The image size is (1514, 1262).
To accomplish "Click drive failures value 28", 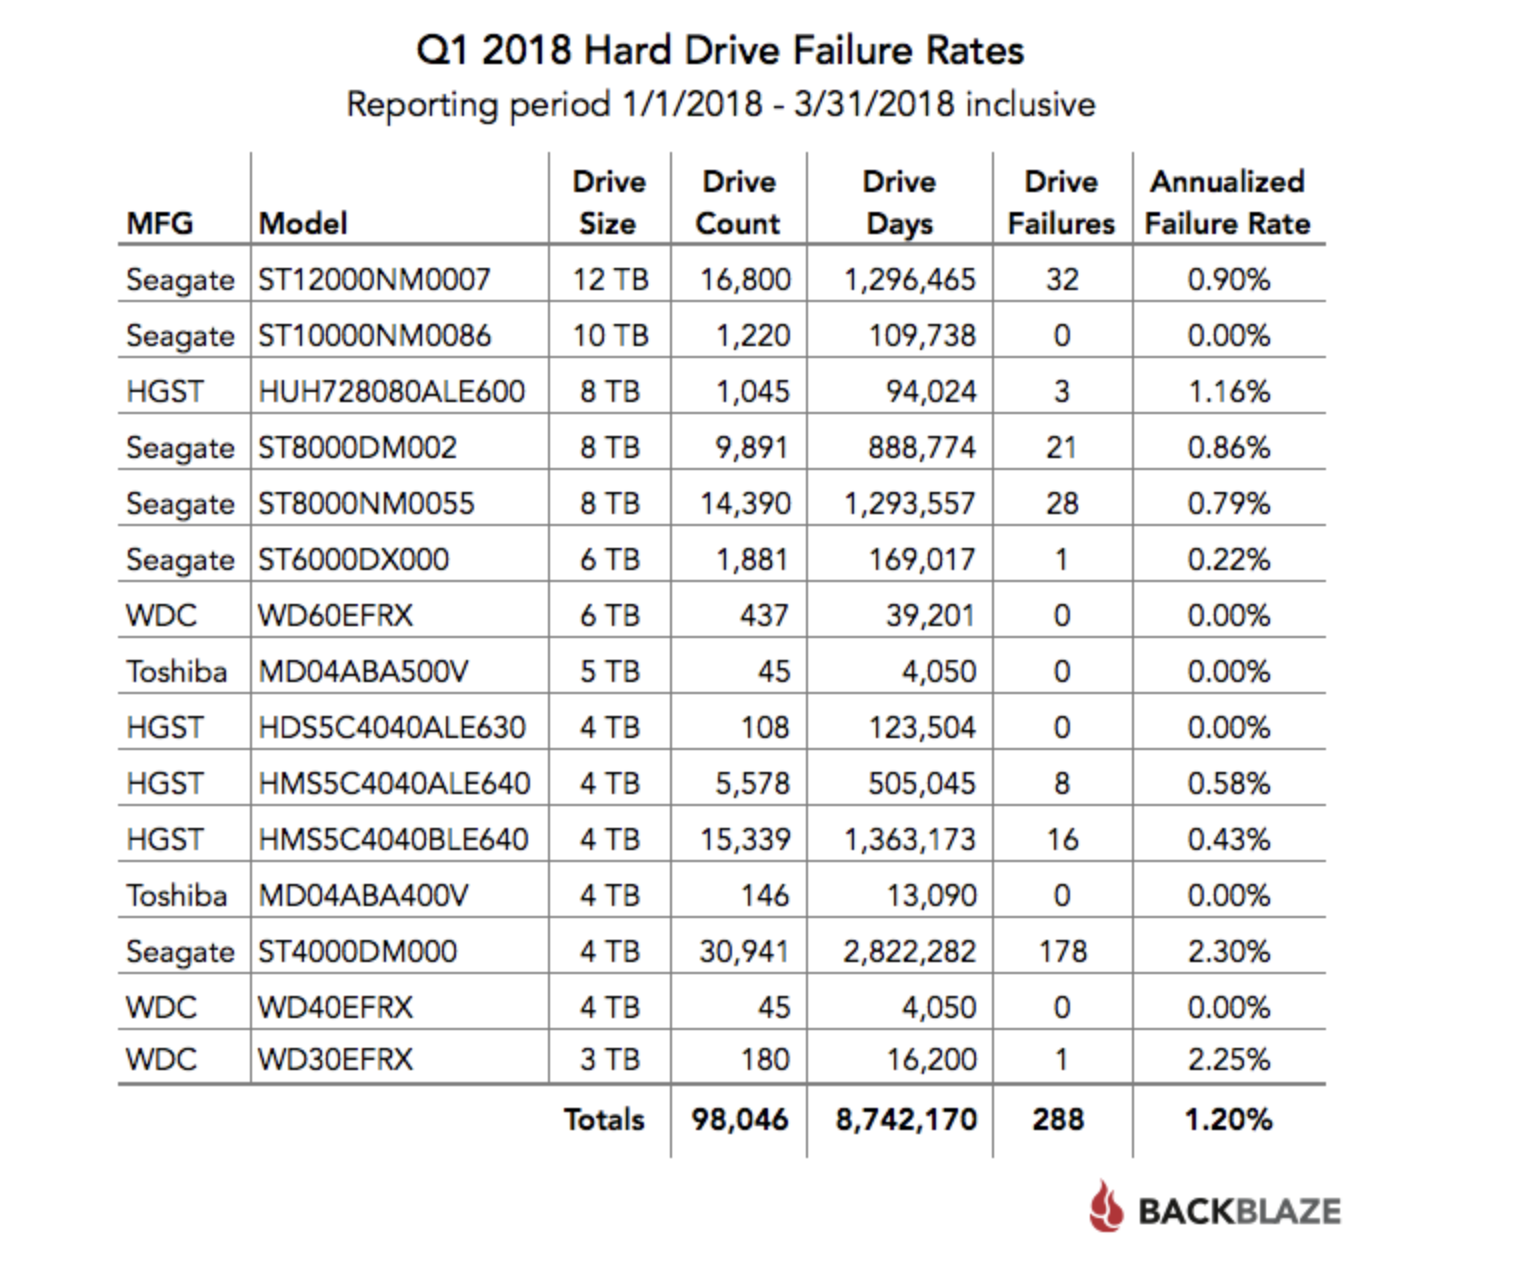I will tap(1062, 503).
